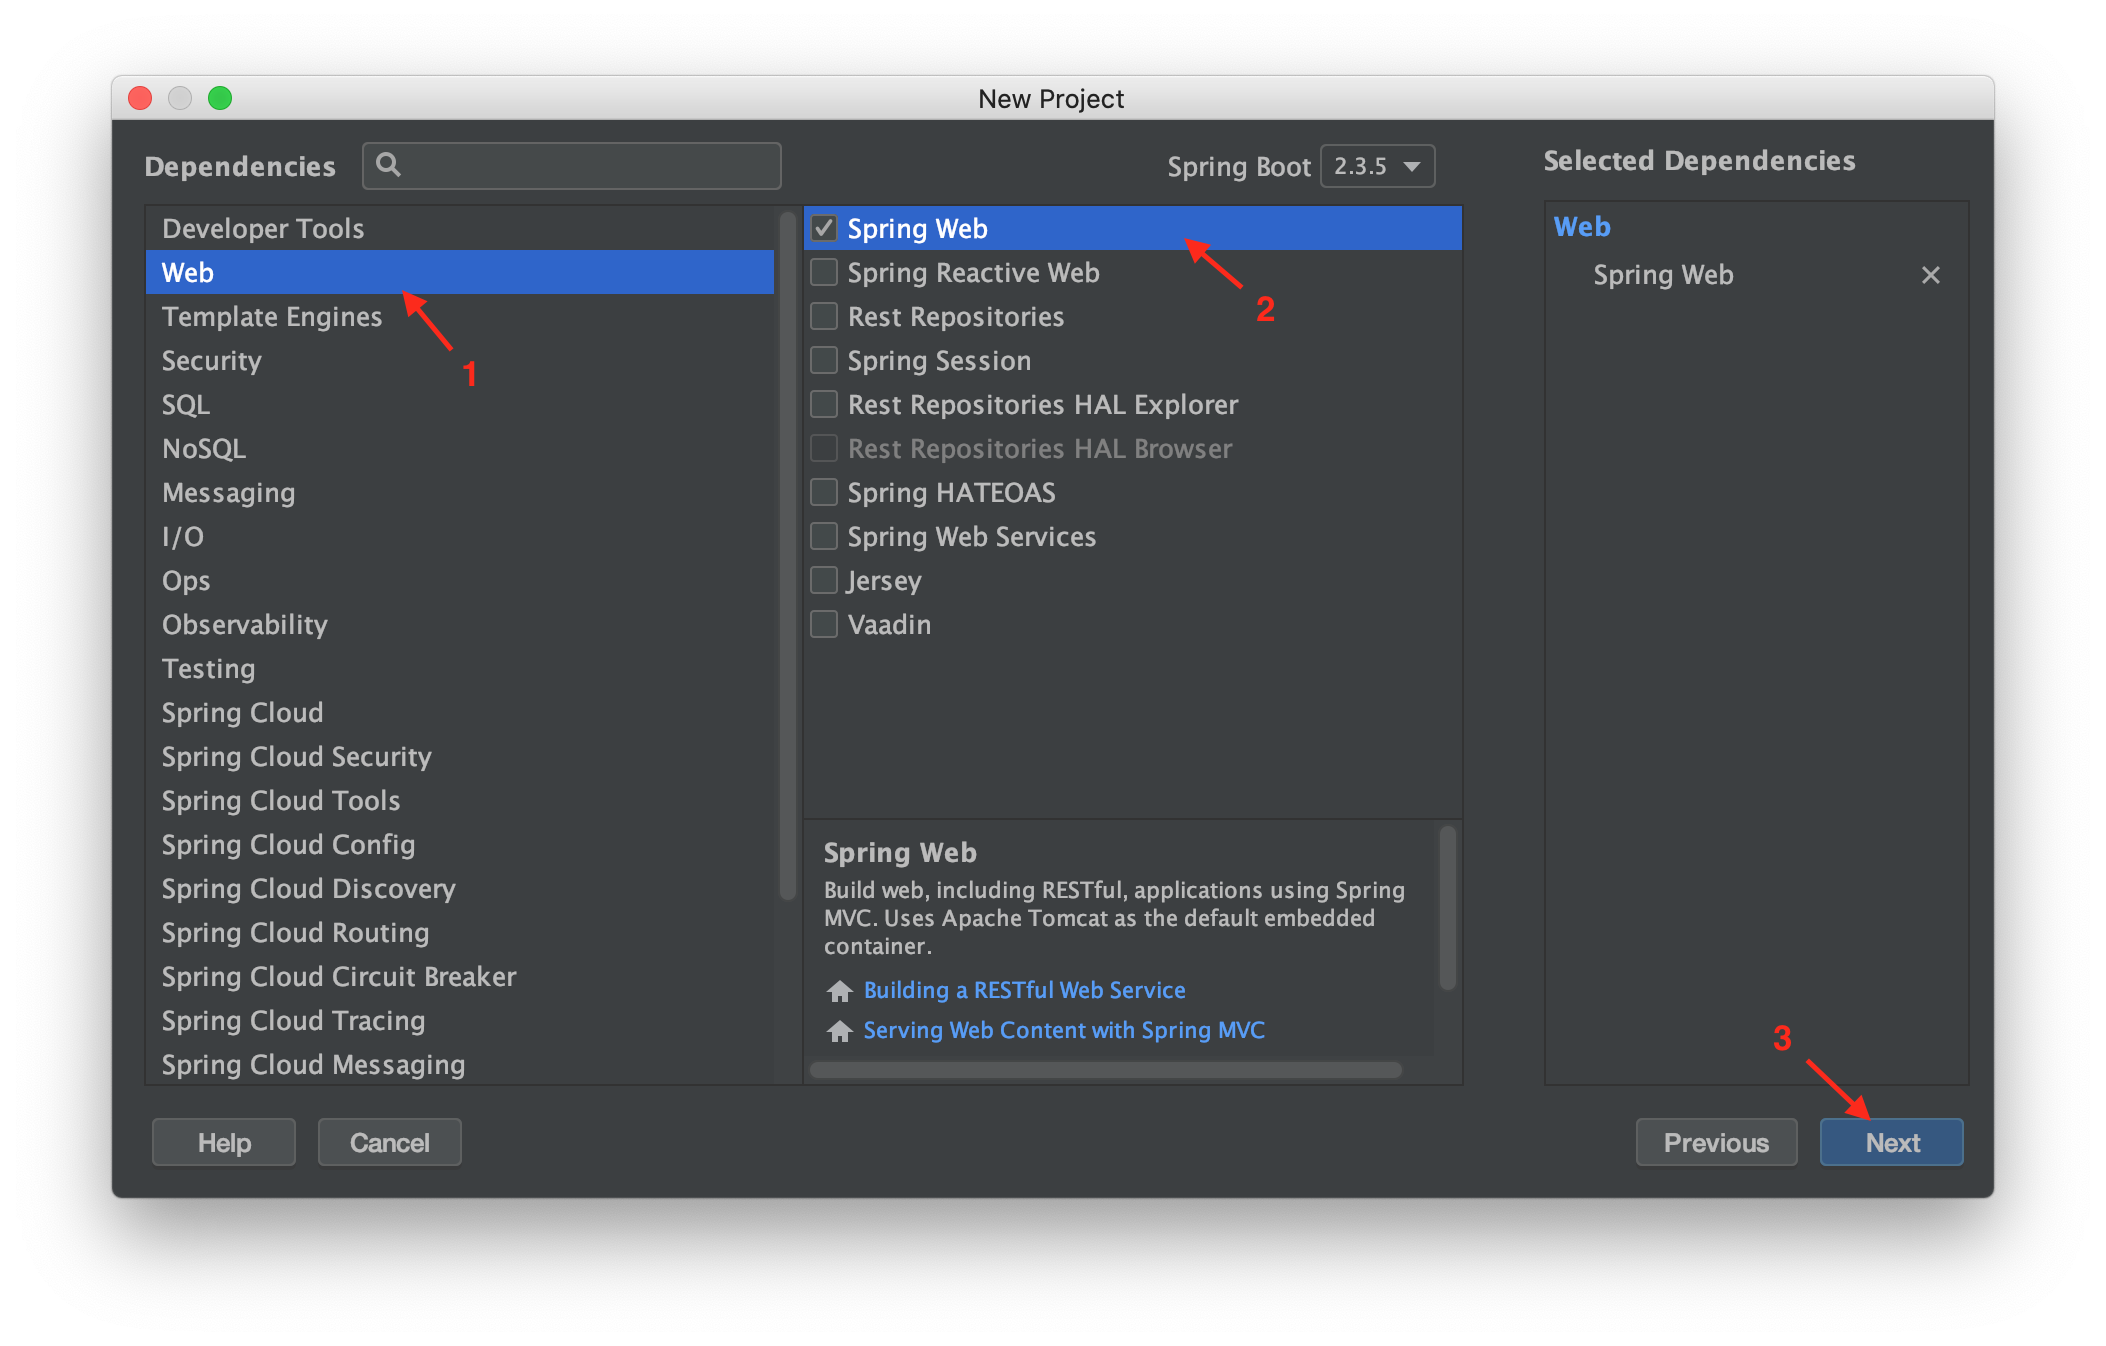2106x1346 pixels.
Task: Tick the Spring Session checkbox
Action: 824,360
